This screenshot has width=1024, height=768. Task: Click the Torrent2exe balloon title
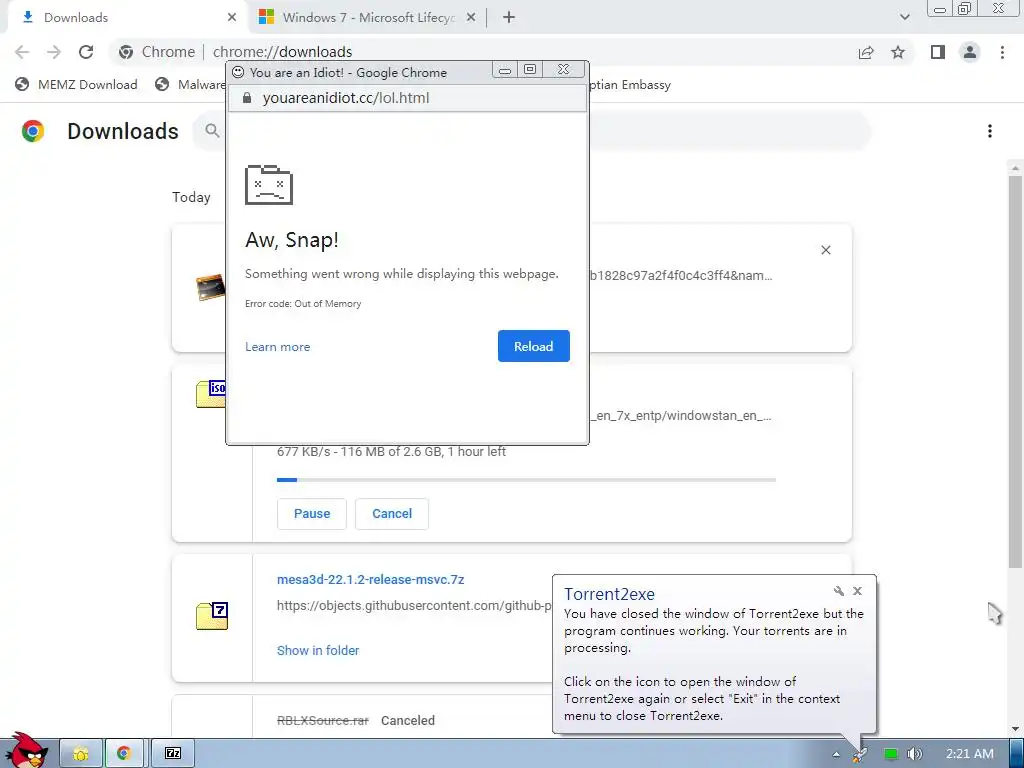[609, 594]
